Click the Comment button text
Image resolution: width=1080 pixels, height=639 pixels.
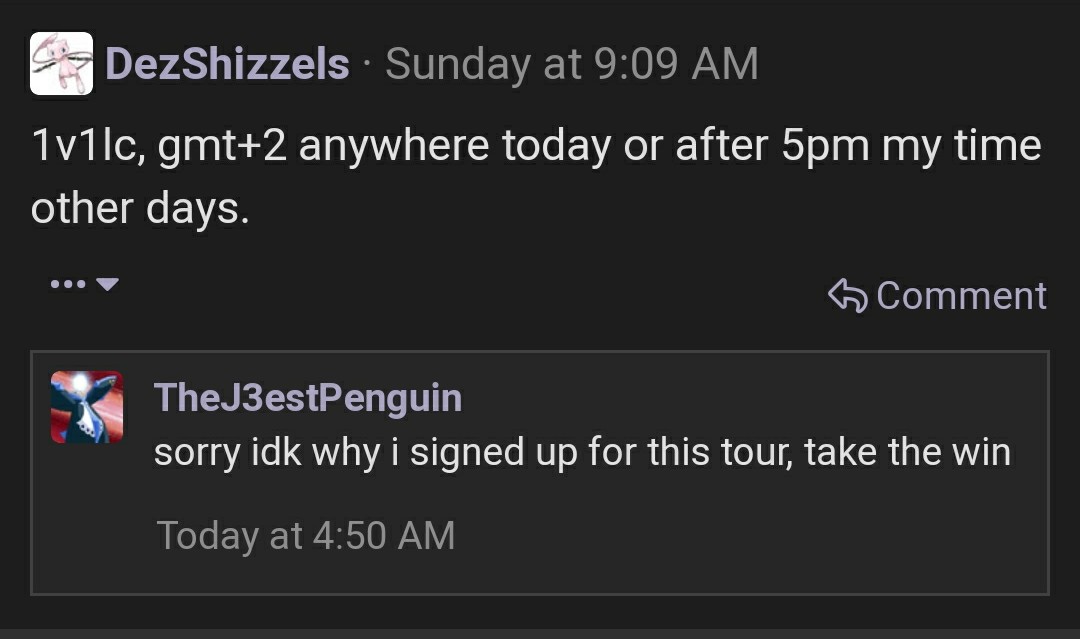961,295
